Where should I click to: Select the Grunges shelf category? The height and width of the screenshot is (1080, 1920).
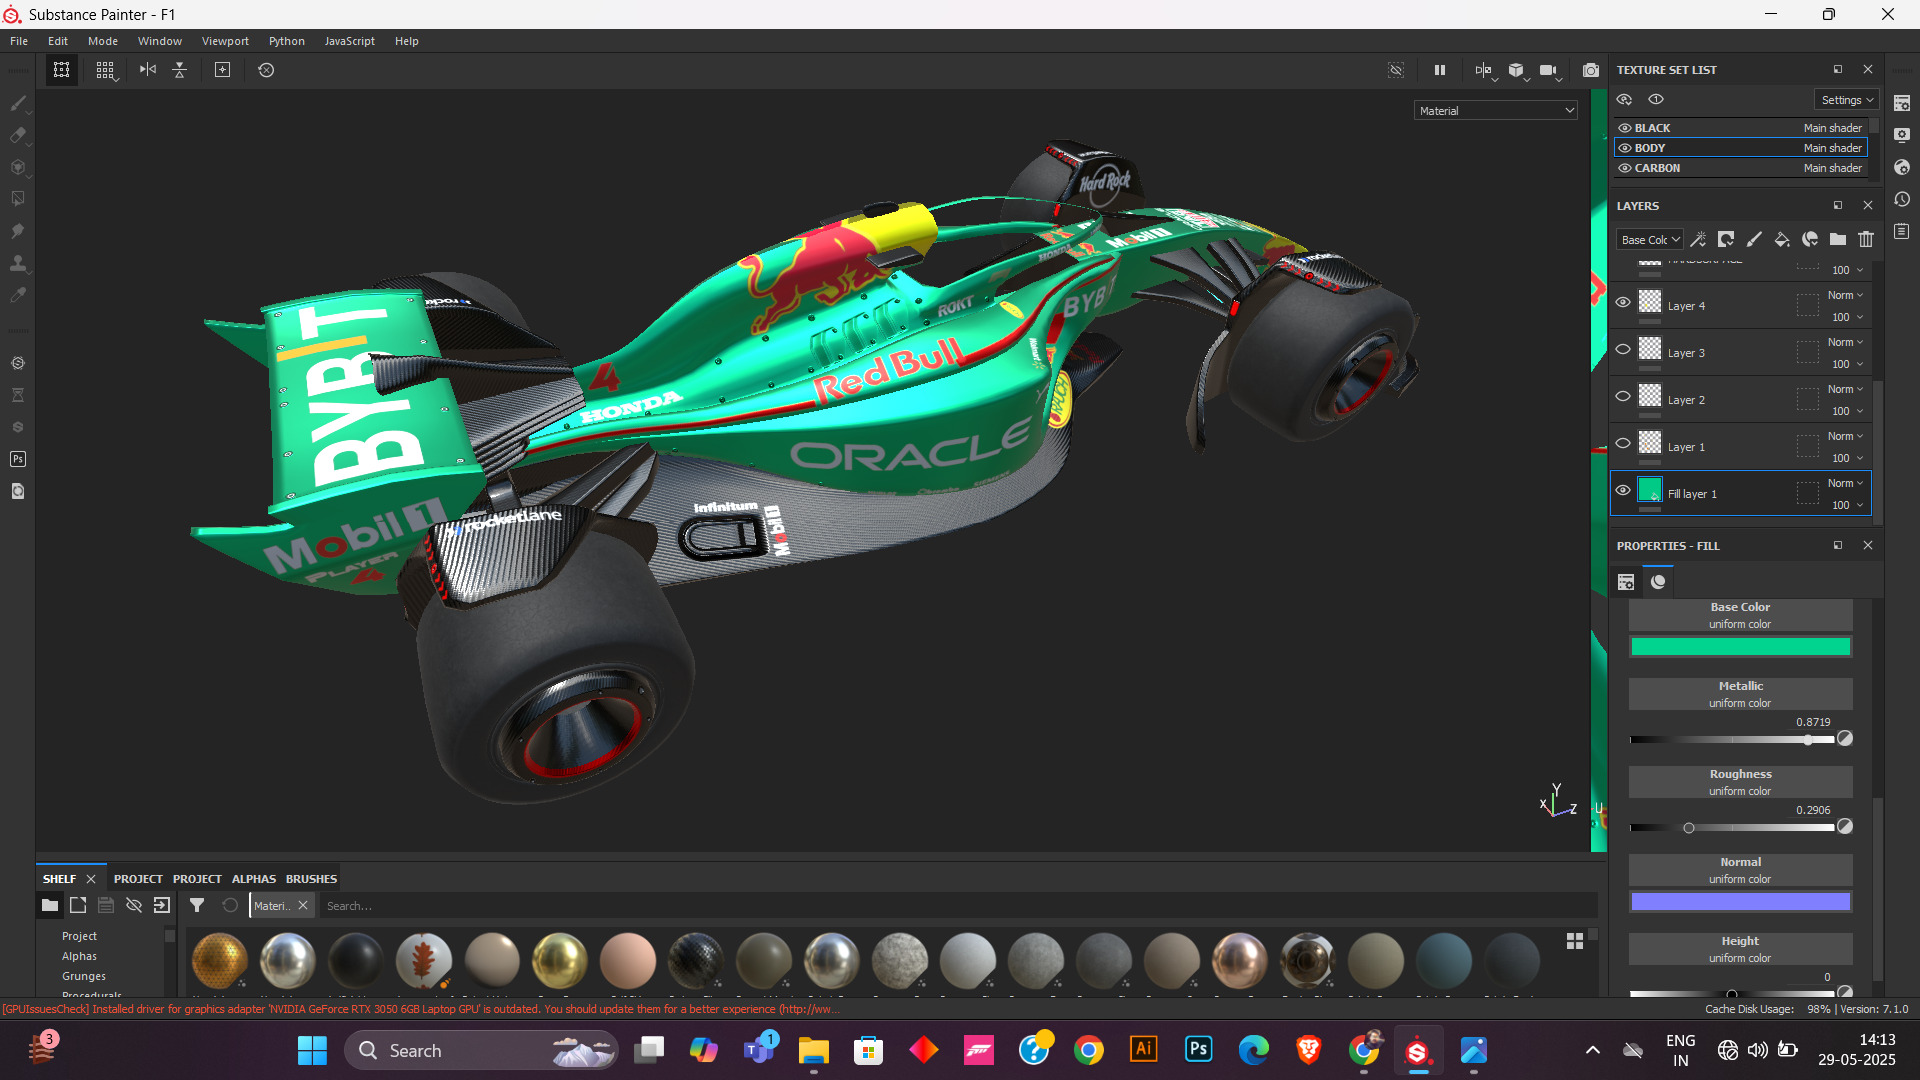click(x=84, y=976)
